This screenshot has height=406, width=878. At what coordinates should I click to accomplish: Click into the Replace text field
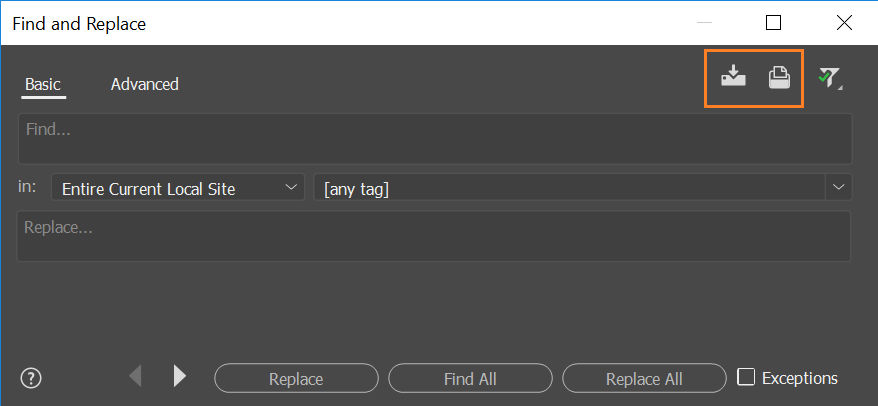pos(434,236)
